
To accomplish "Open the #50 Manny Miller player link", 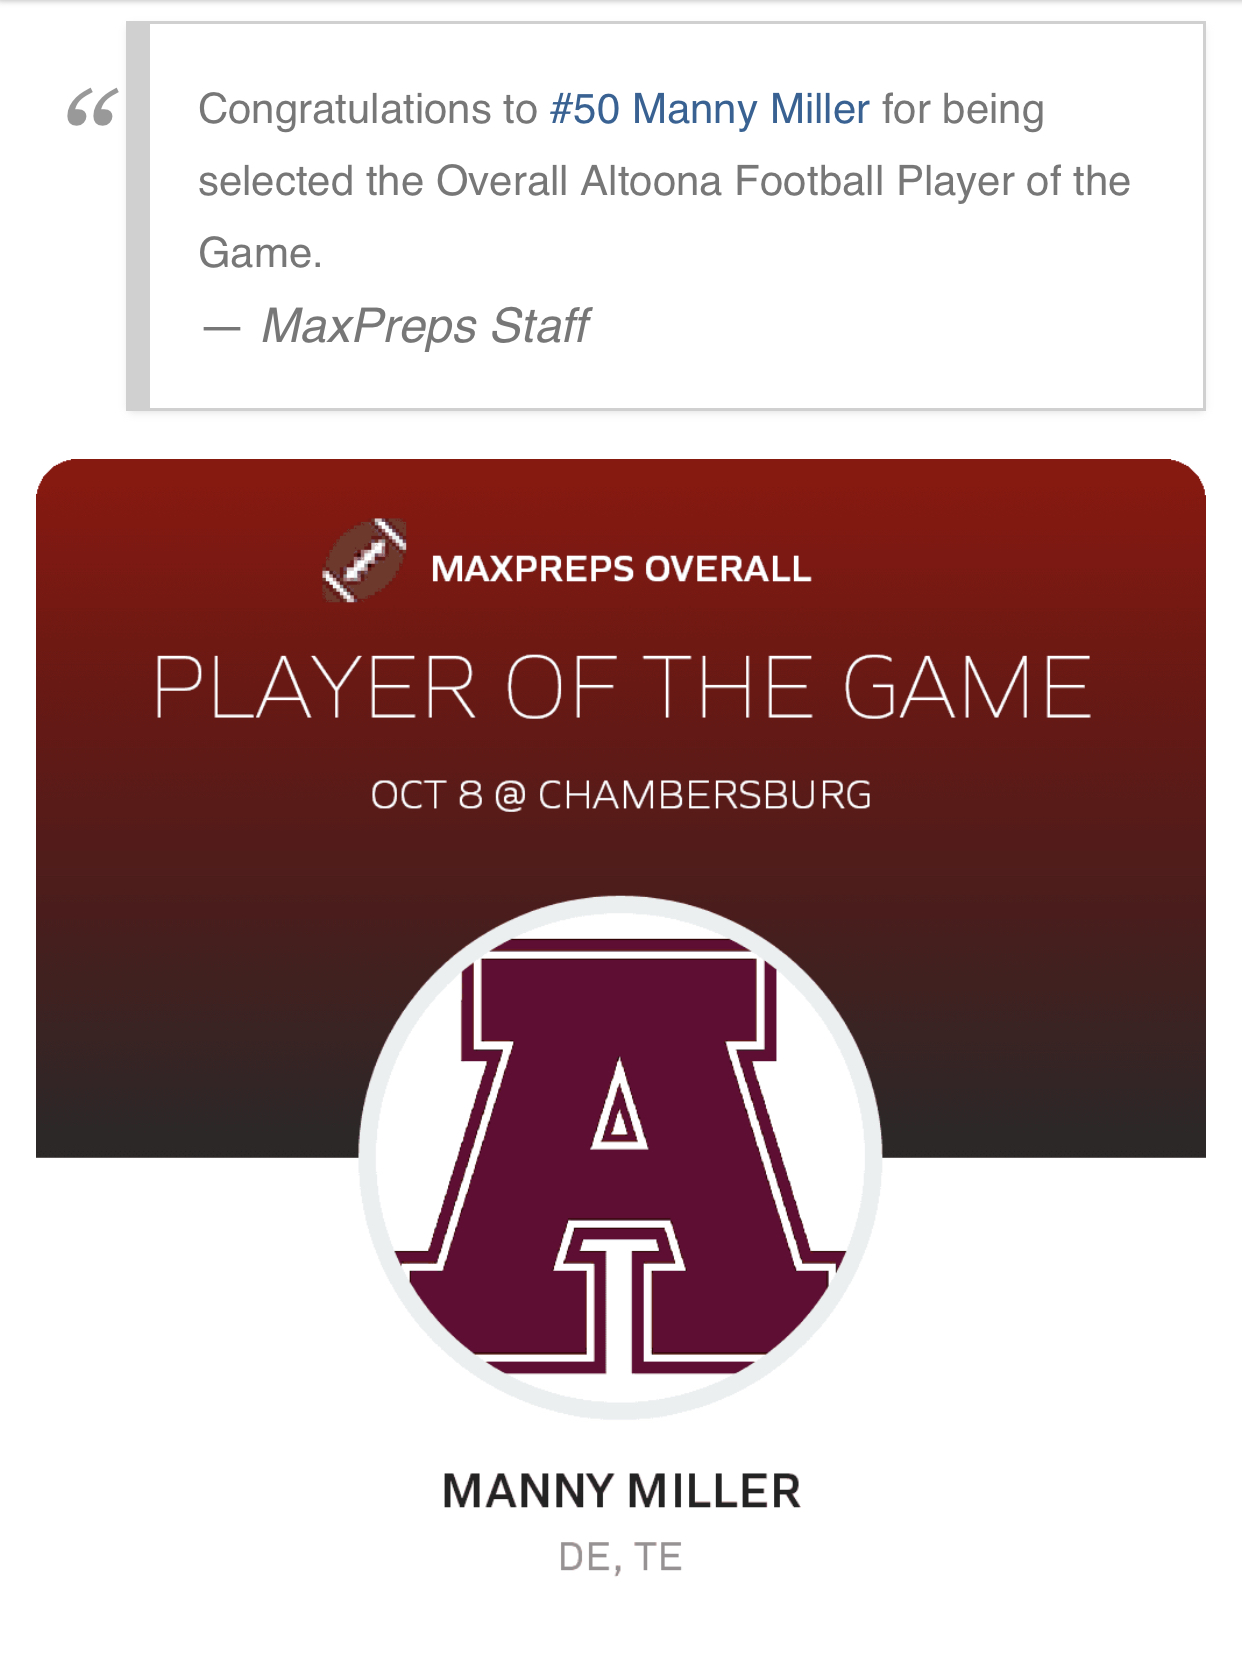I will point(709,109).
